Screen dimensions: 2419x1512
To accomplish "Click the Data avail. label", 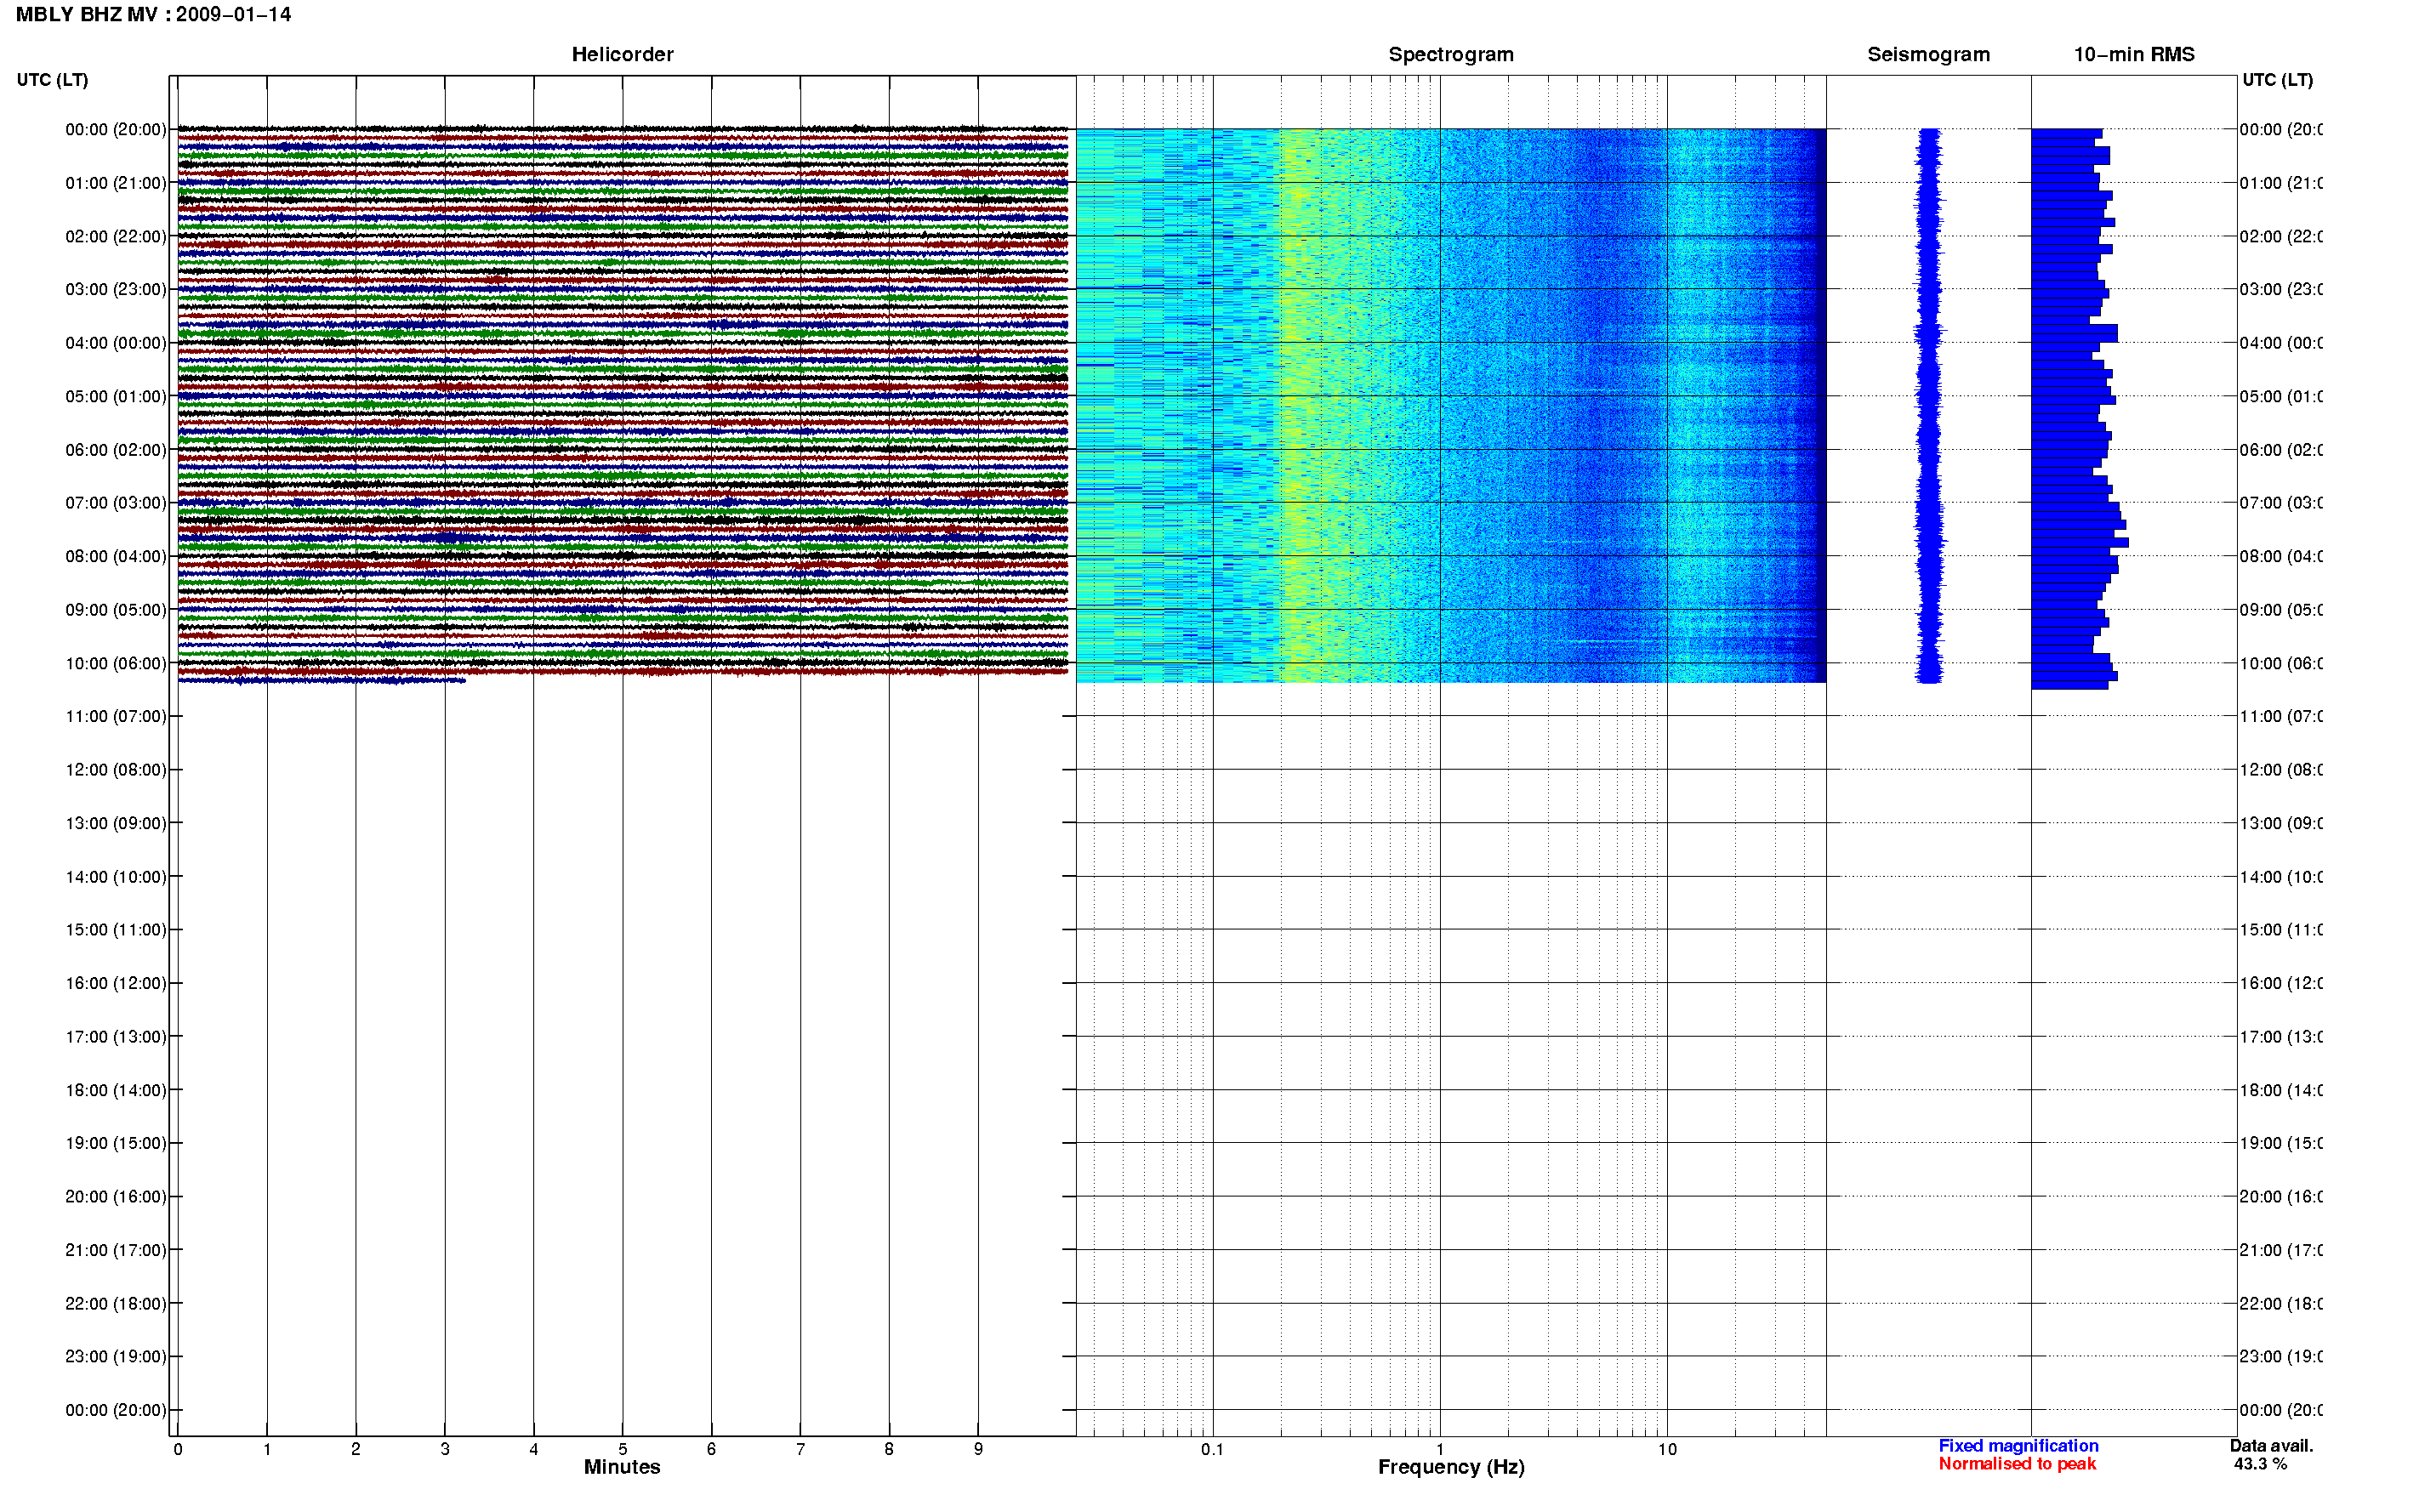I will pyautogui.click(x=2271, y=1446).
